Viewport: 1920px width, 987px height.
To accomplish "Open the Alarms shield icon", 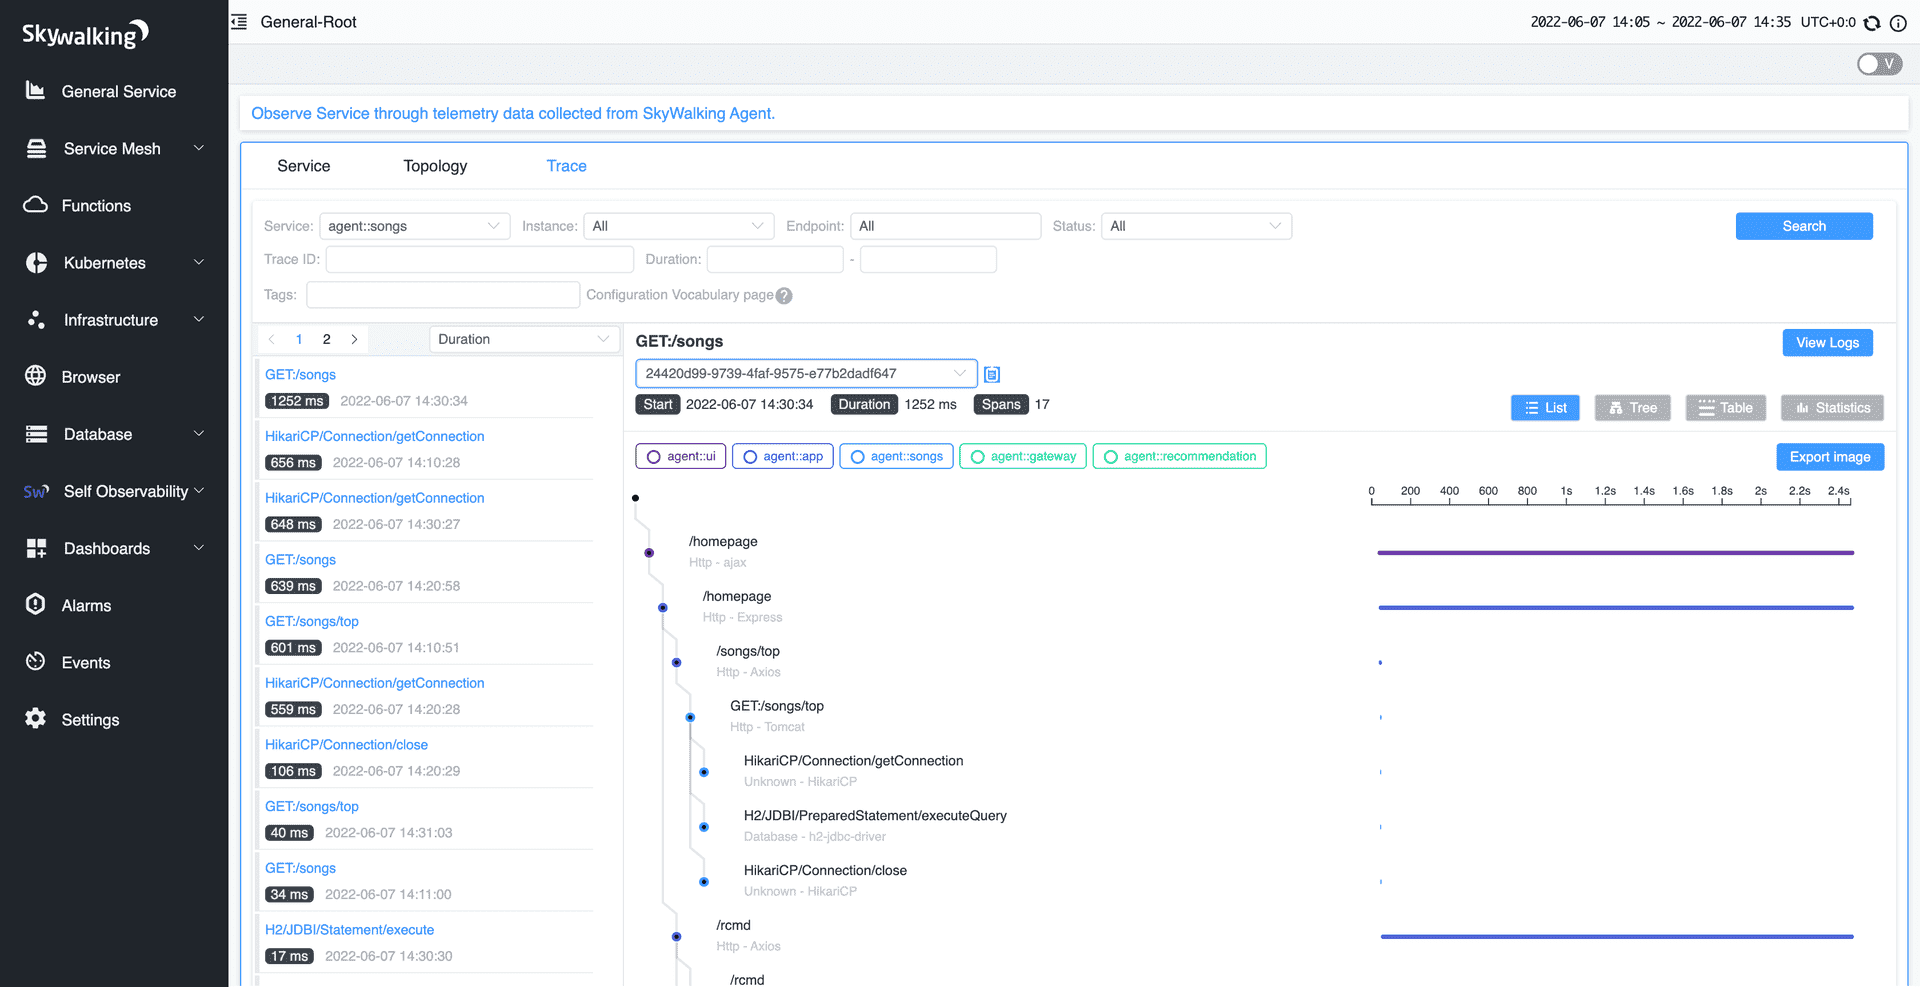I will point(36,605).
